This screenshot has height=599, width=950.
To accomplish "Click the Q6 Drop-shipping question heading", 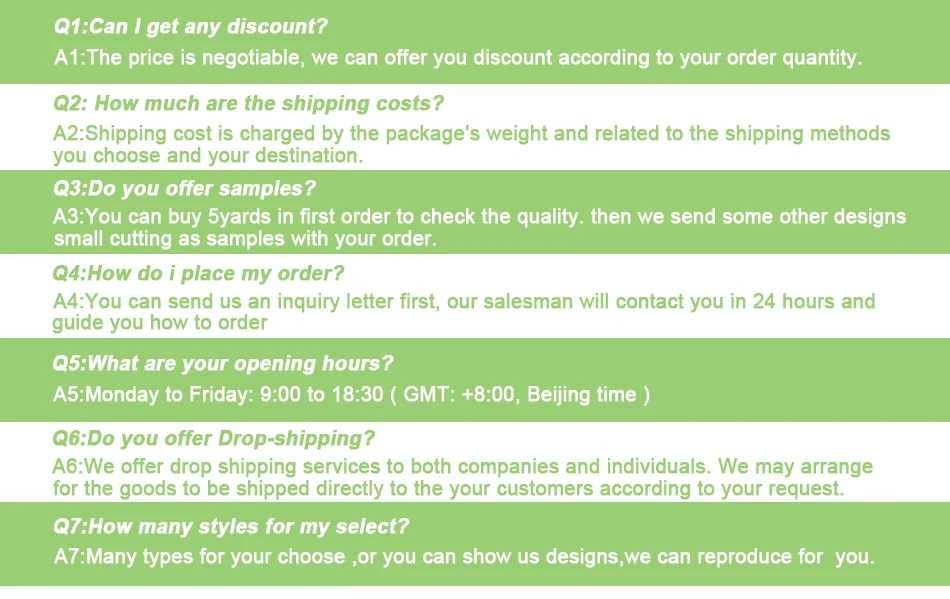I will coord(213,438).
